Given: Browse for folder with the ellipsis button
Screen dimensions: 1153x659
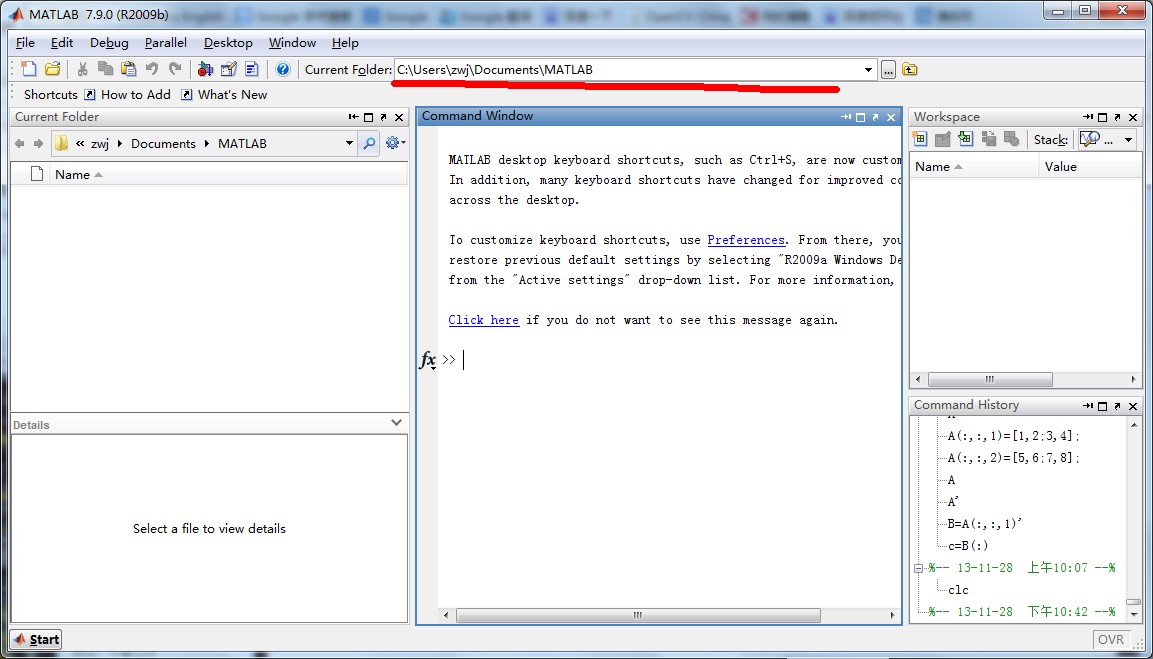Looking at the screenshot, I should [x=888, y=70].
